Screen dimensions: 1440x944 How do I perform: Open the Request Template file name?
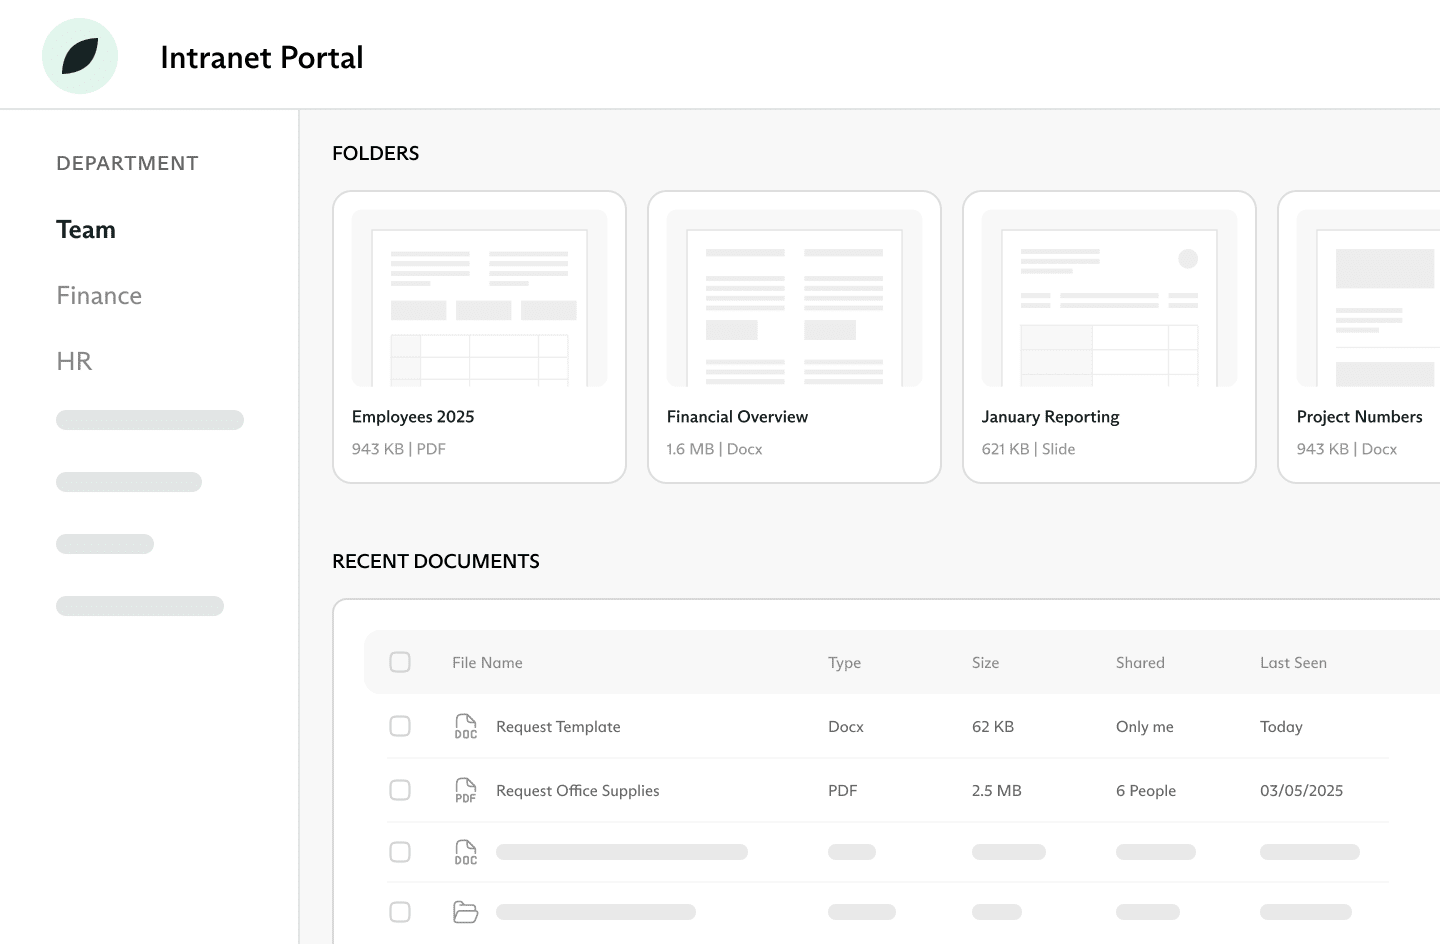click(x=558, y=727)
